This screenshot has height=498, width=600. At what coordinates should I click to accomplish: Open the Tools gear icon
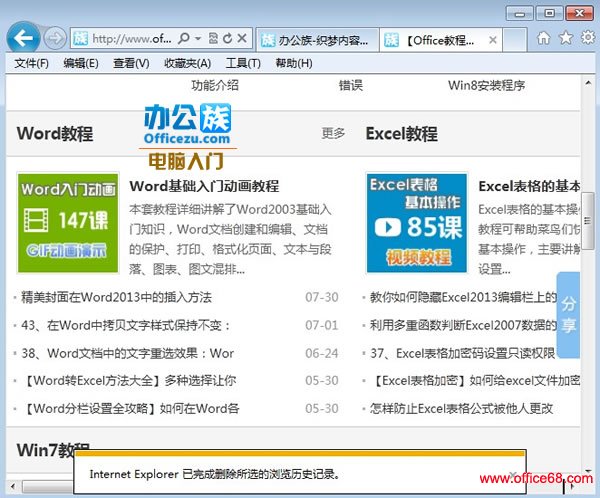point(588,38)
